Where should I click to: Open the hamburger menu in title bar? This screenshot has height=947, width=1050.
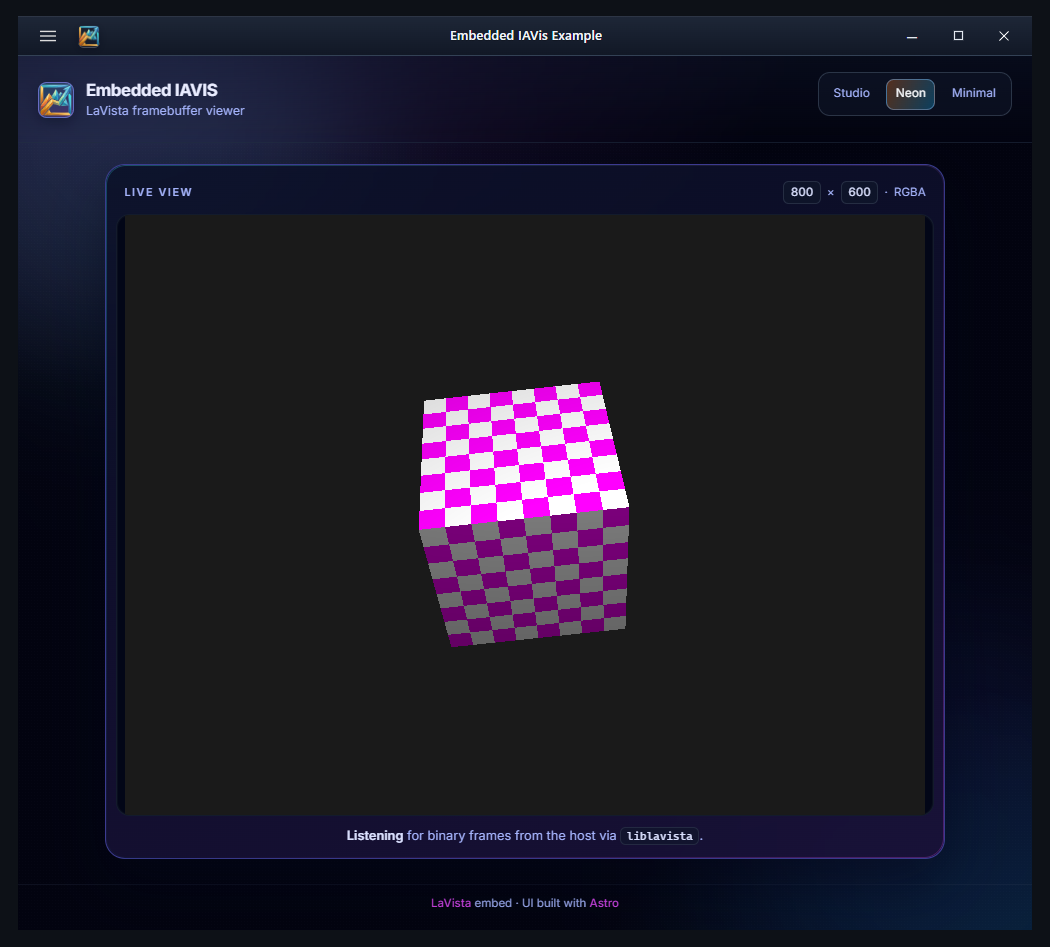pos(48,36)
